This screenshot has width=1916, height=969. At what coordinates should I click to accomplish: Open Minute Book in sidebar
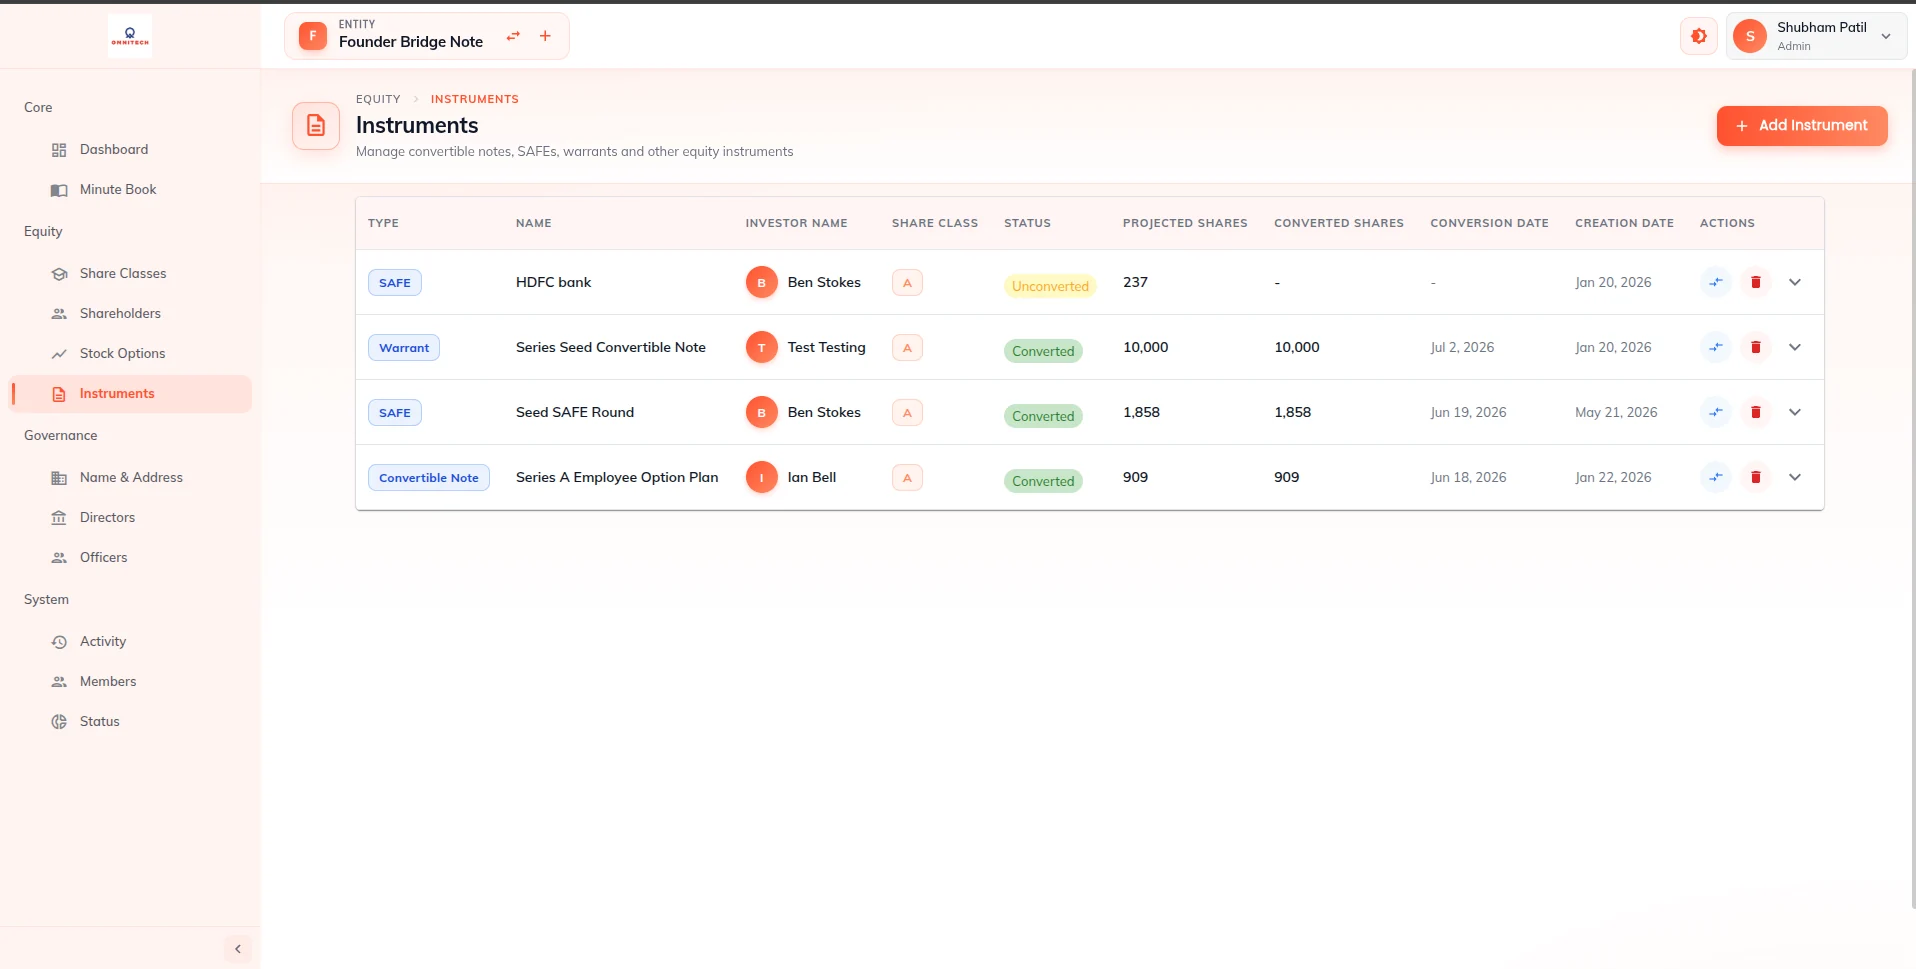click(131, 189)
